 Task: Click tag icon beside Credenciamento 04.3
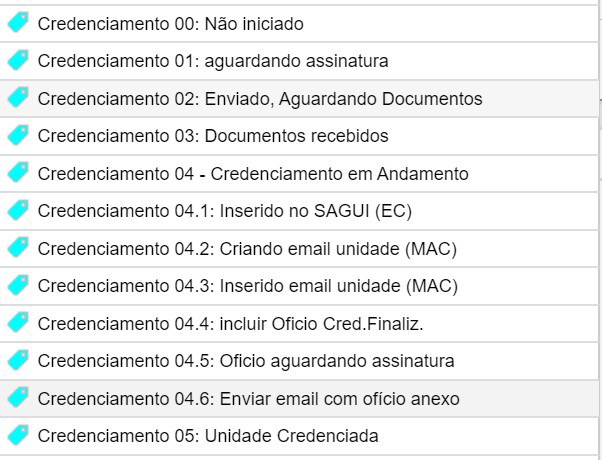tap(18, 285)
